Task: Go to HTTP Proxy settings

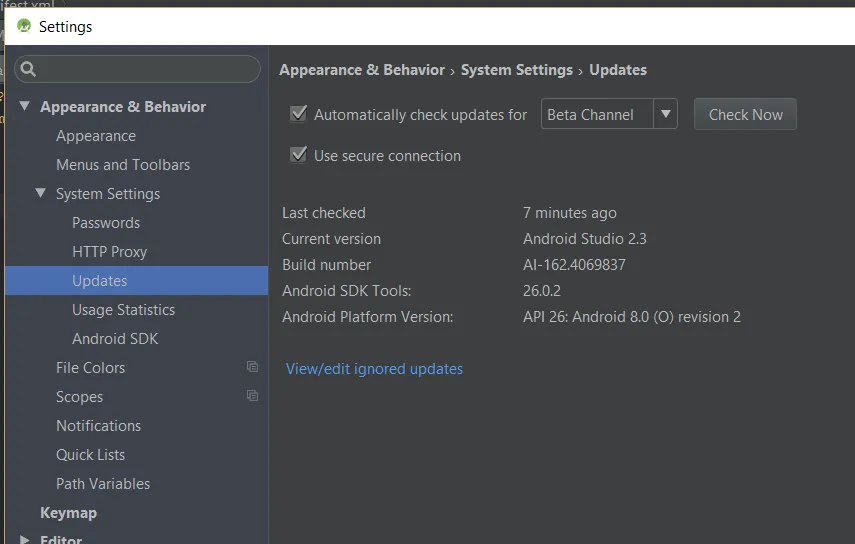Action: [110, 252]
